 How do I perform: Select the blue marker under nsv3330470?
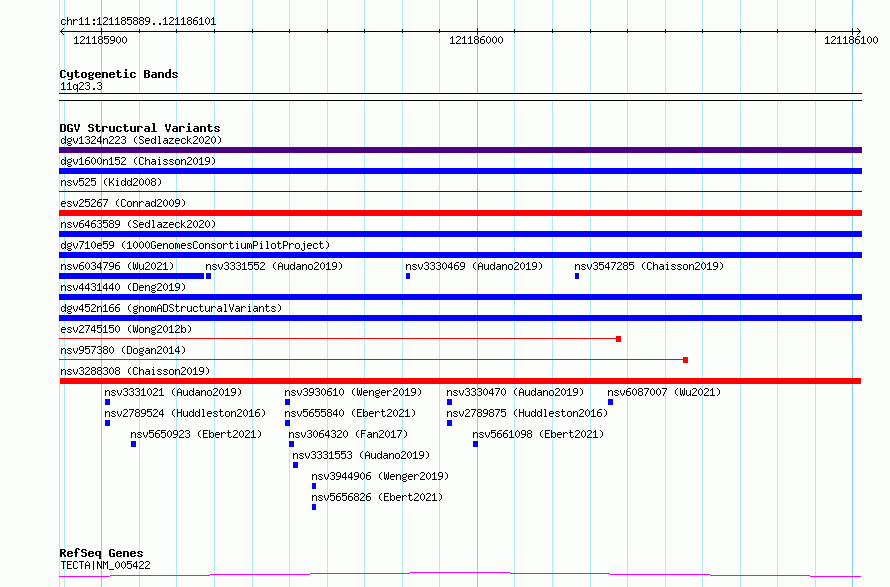(450, 402)
